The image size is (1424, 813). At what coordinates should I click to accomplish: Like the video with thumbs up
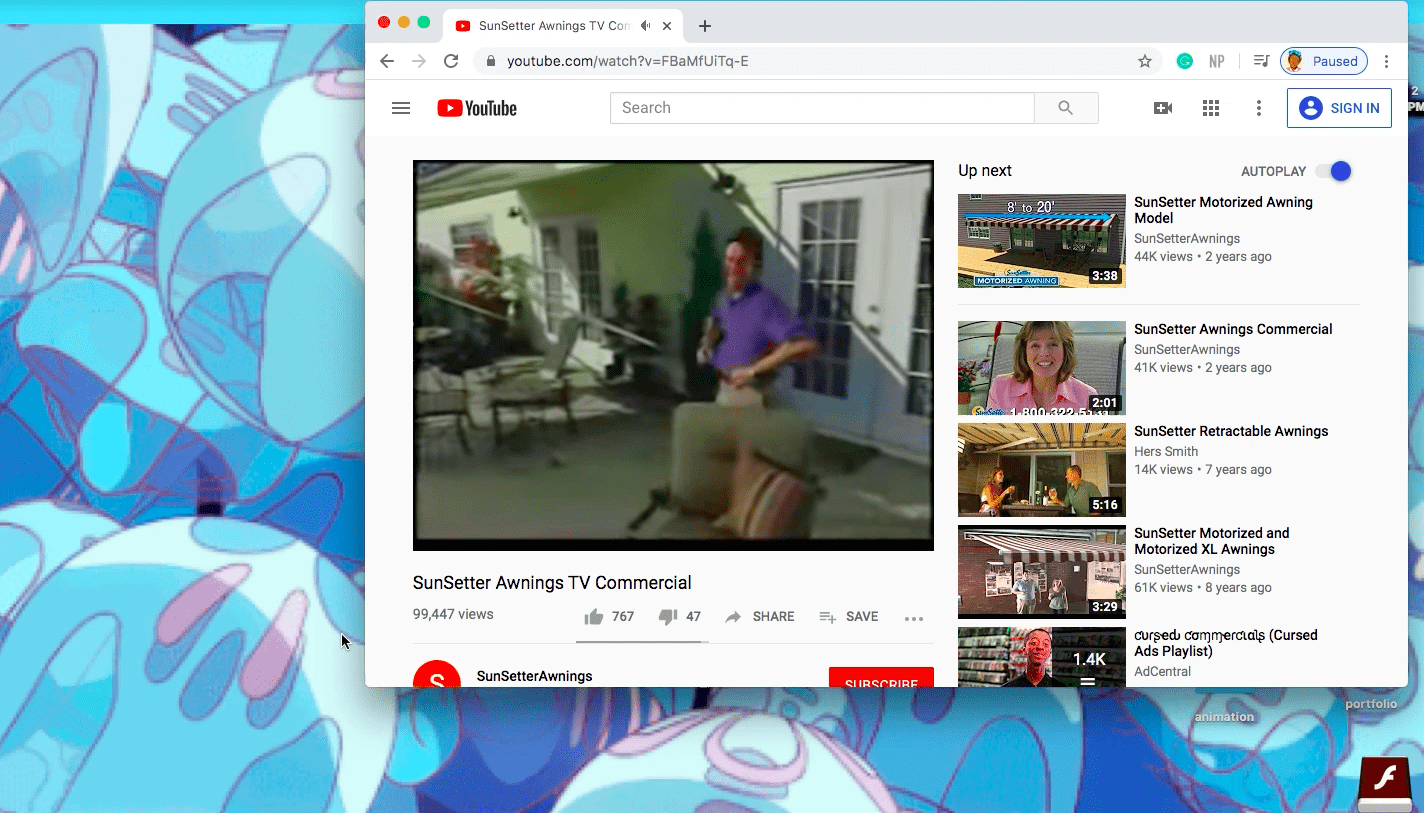[594, 617]
